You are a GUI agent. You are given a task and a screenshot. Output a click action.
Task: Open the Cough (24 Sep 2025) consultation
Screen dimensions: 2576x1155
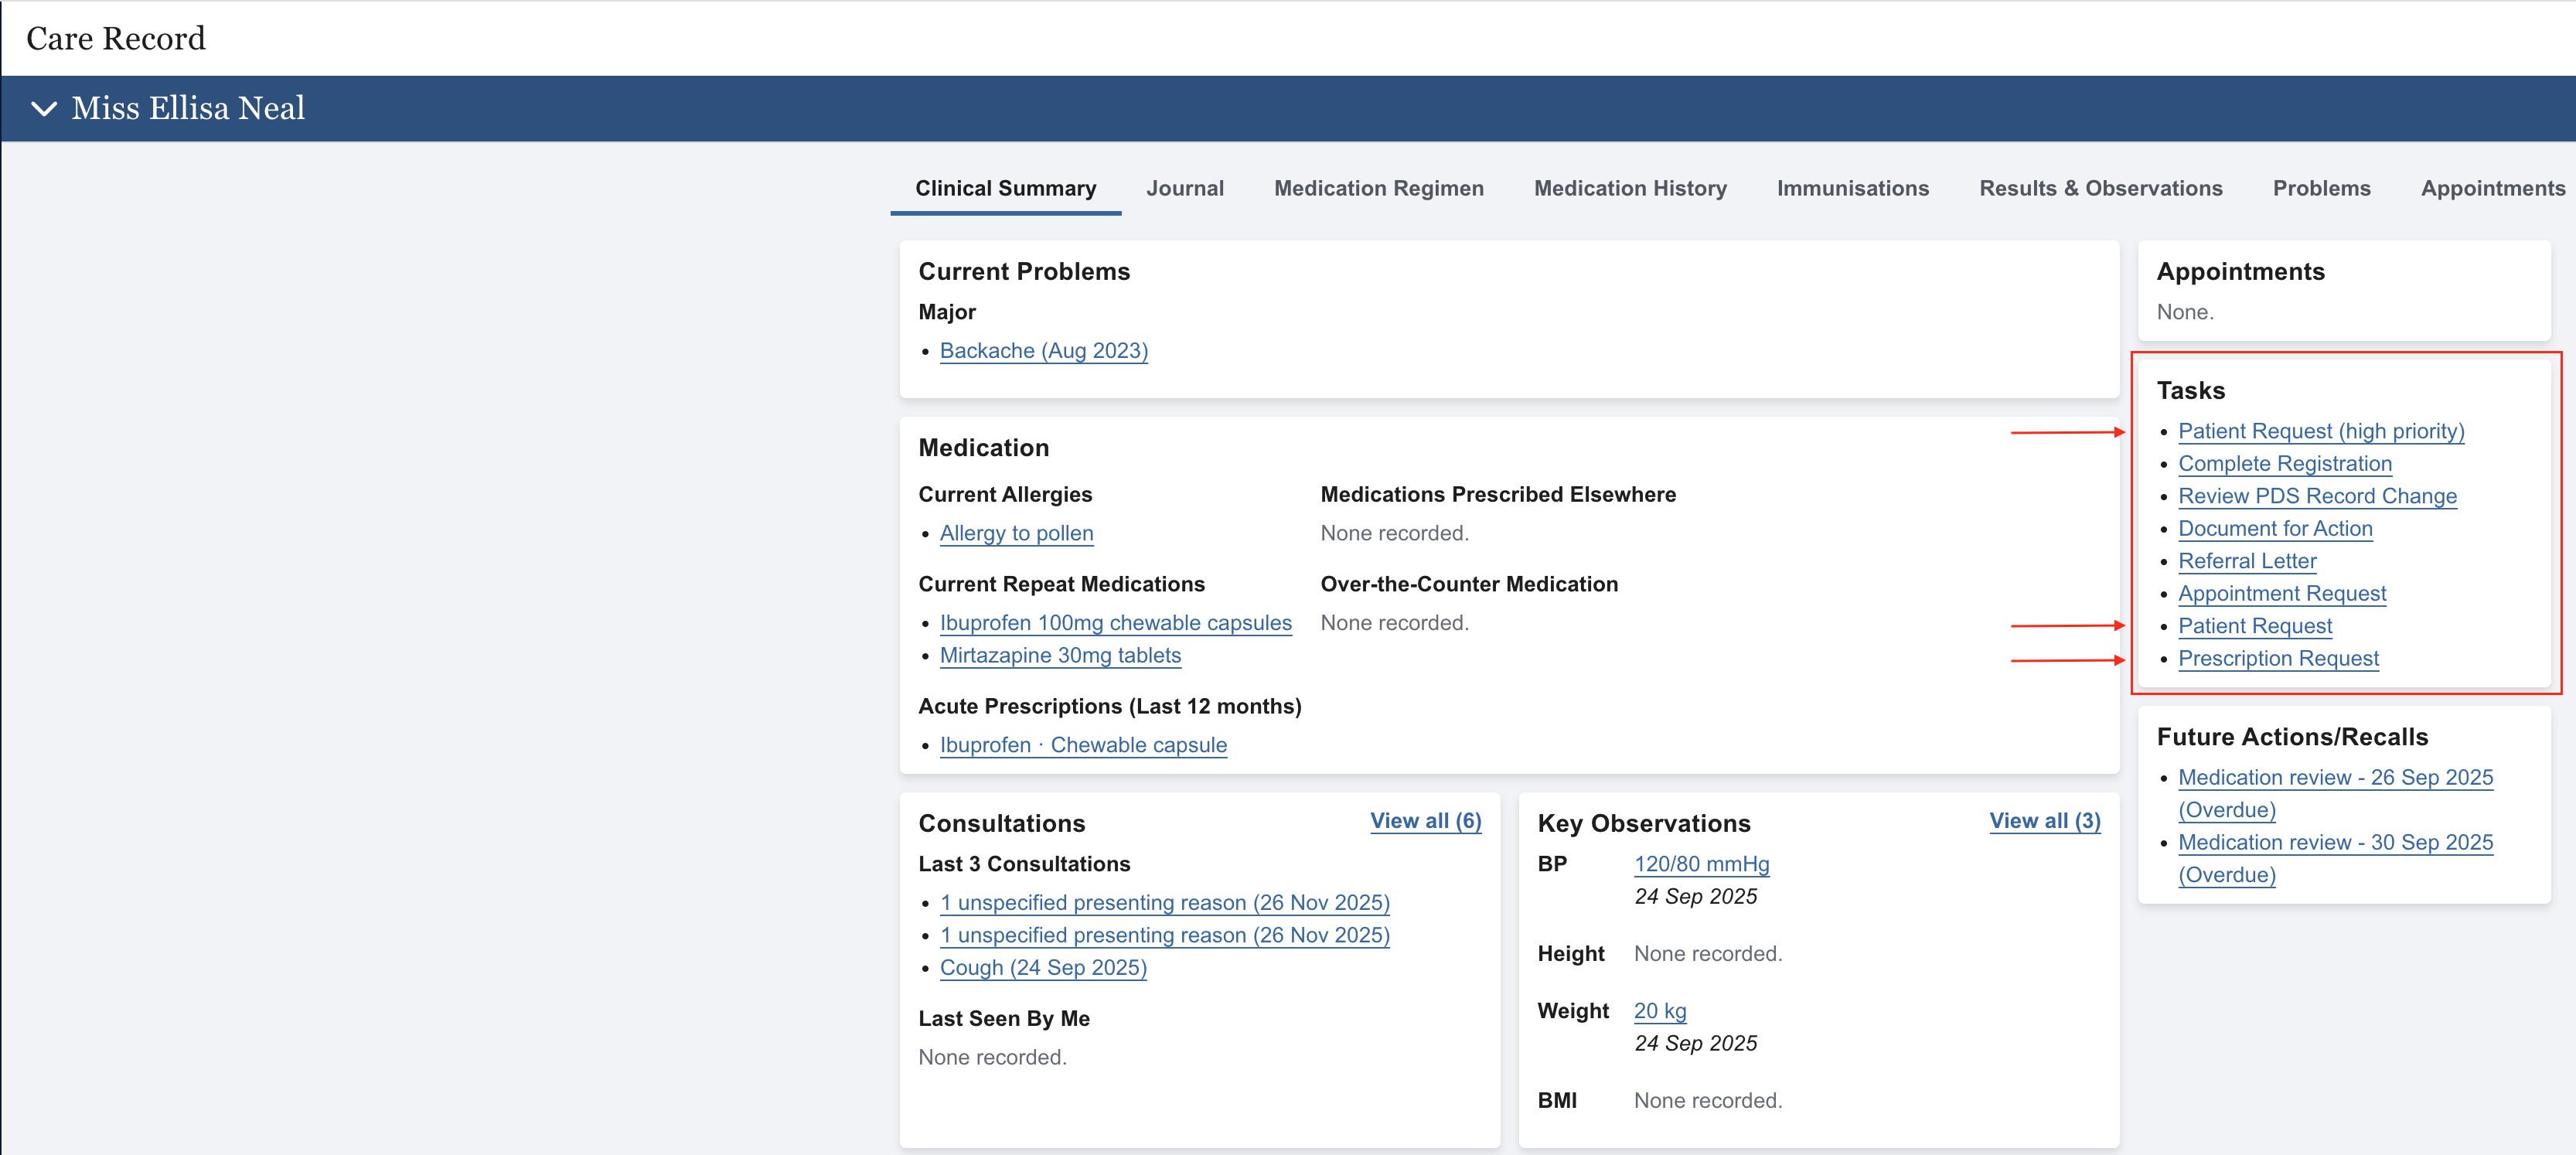[1042, 968]
